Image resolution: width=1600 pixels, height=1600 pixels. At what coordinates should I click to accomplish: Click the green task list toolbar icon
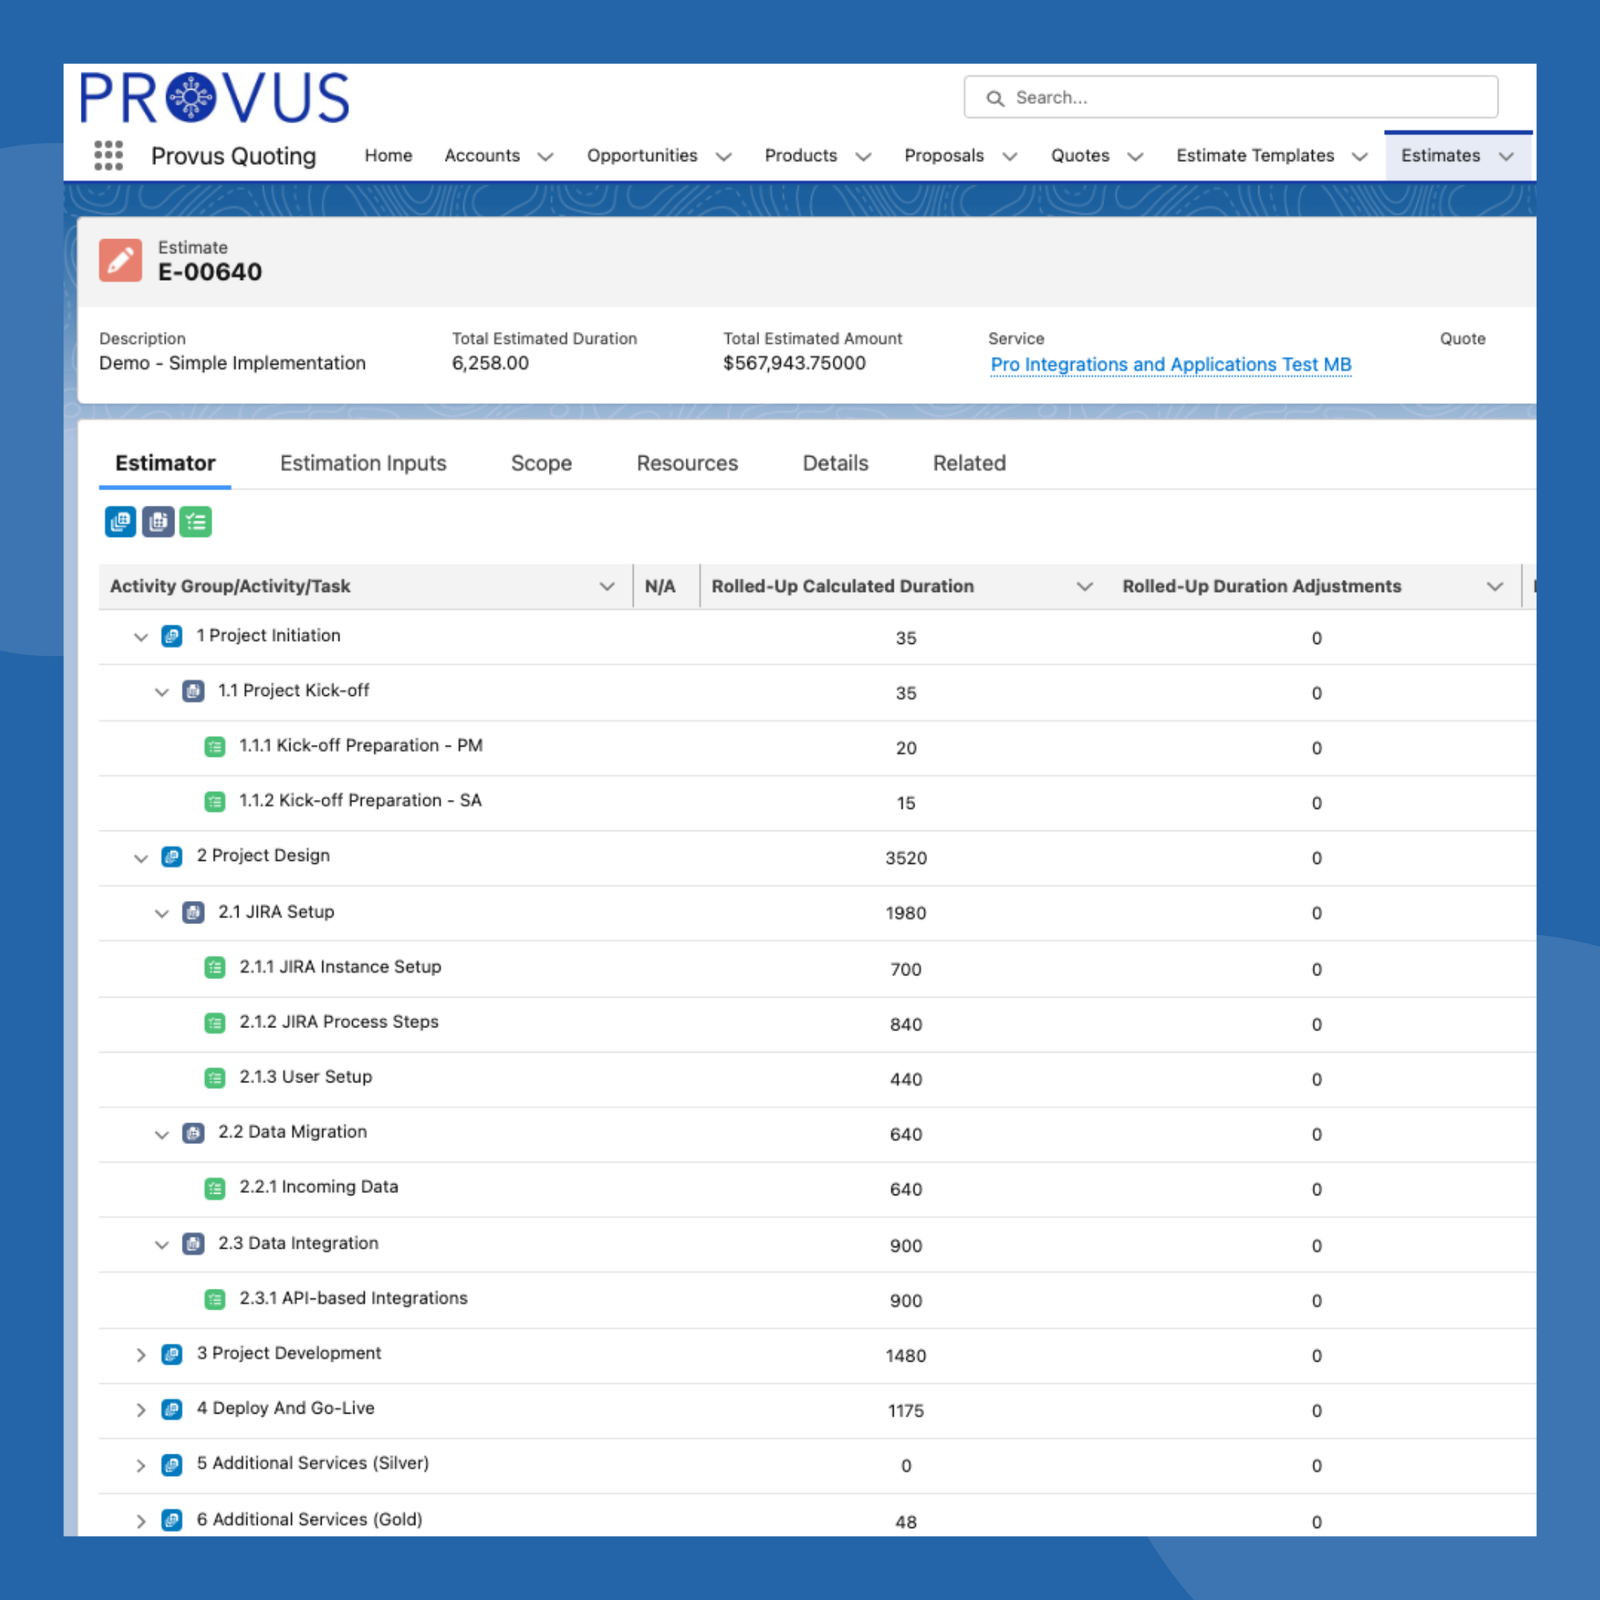(x=196, y=521)
